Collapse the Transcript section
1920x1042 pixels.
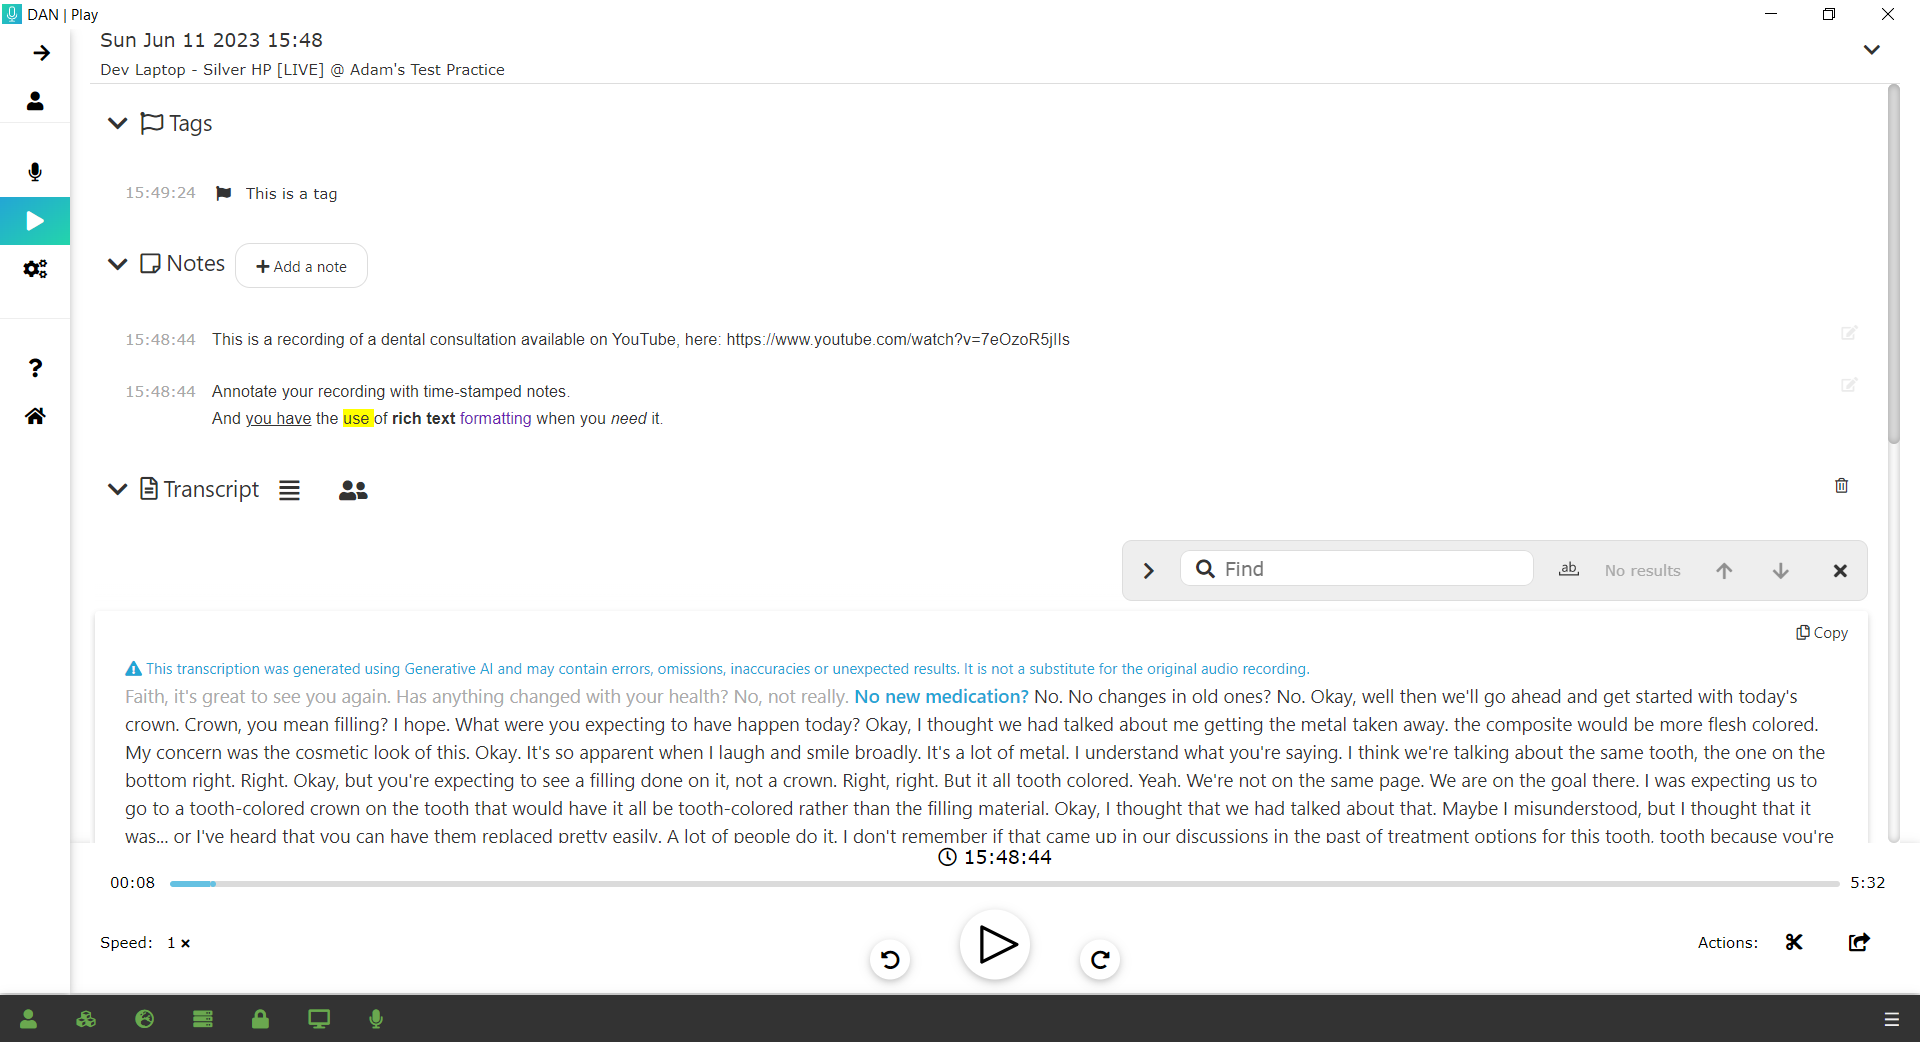[117, 489]
